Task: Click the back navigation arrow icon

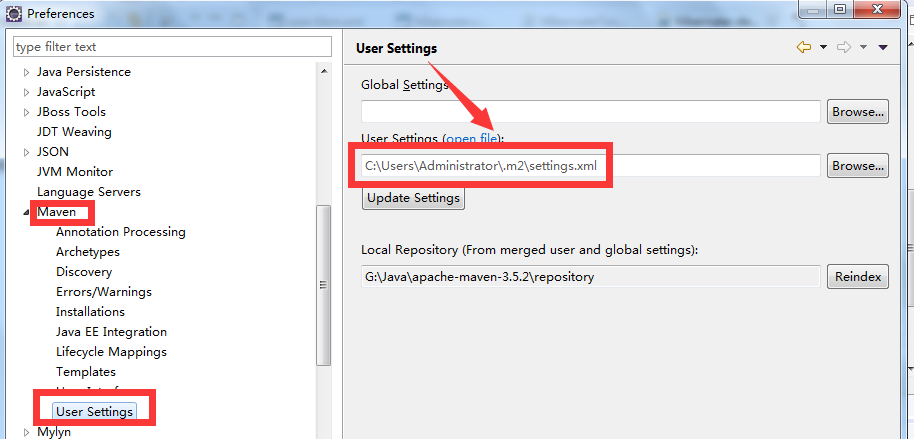Action: click(804, 47)
